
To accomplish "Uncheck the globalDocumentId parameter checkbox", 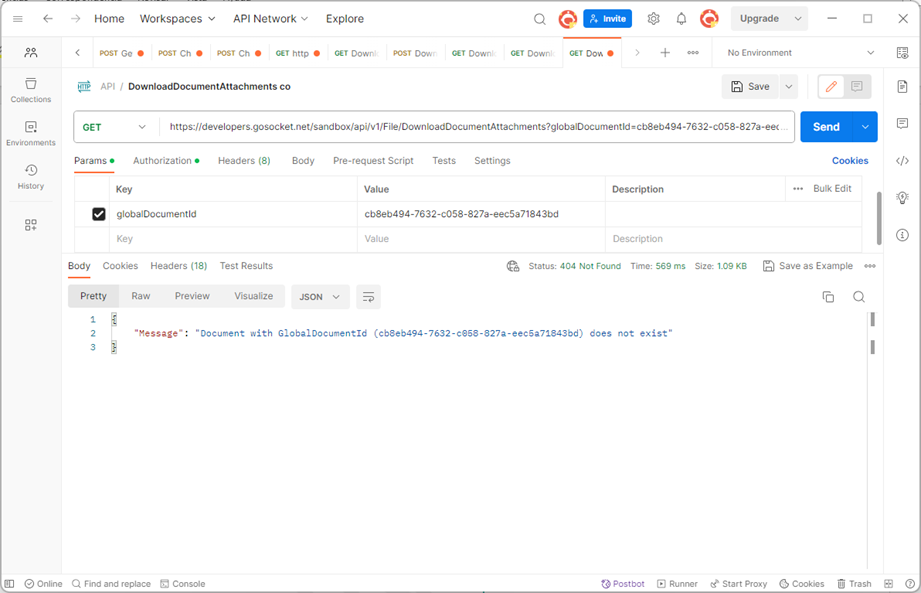I will (x=99, y=214).
